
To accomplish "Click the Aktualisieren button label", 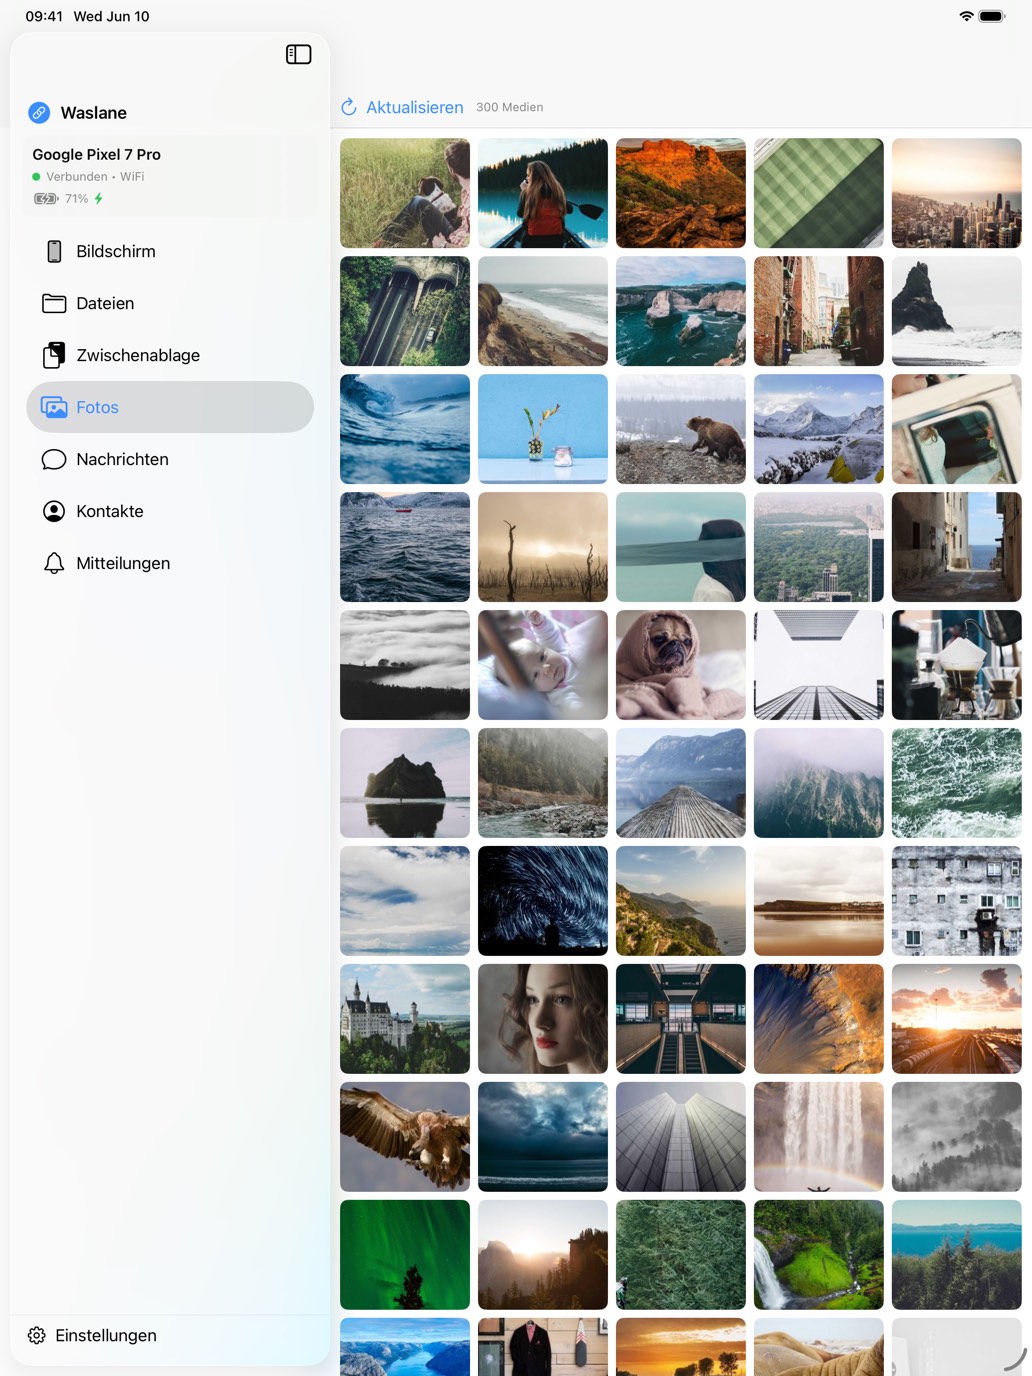I will [x=415, y=107].
